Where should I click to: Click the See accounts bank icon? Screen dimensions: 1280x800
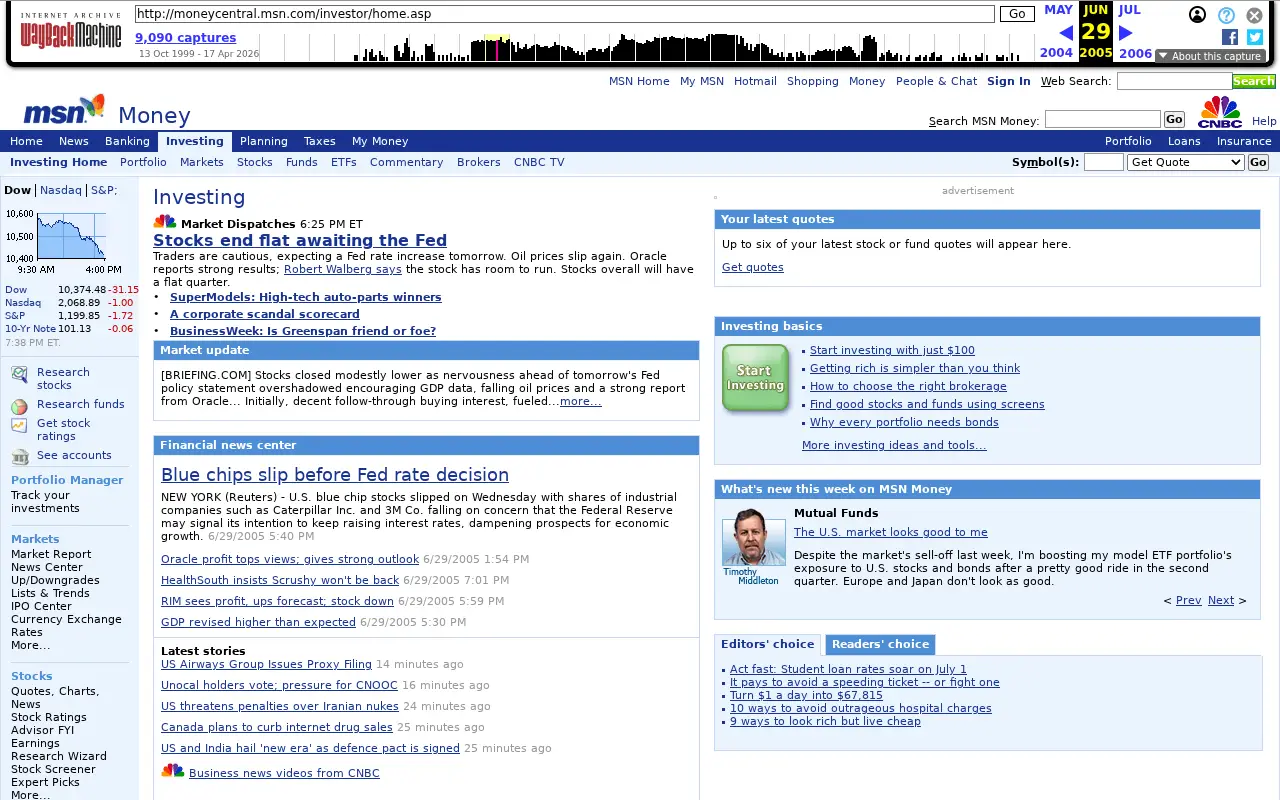coord(20,457)
